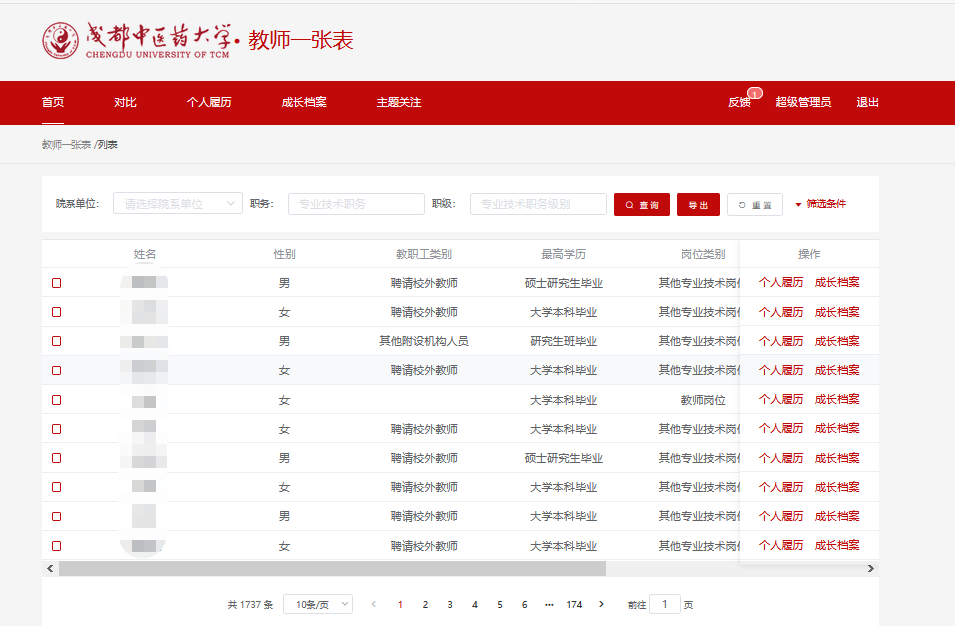The height and width of the screenshot is (626, 955).
Task: Select the fifth row checkbox for 教师岗位
Action: (x=57, y=400)
